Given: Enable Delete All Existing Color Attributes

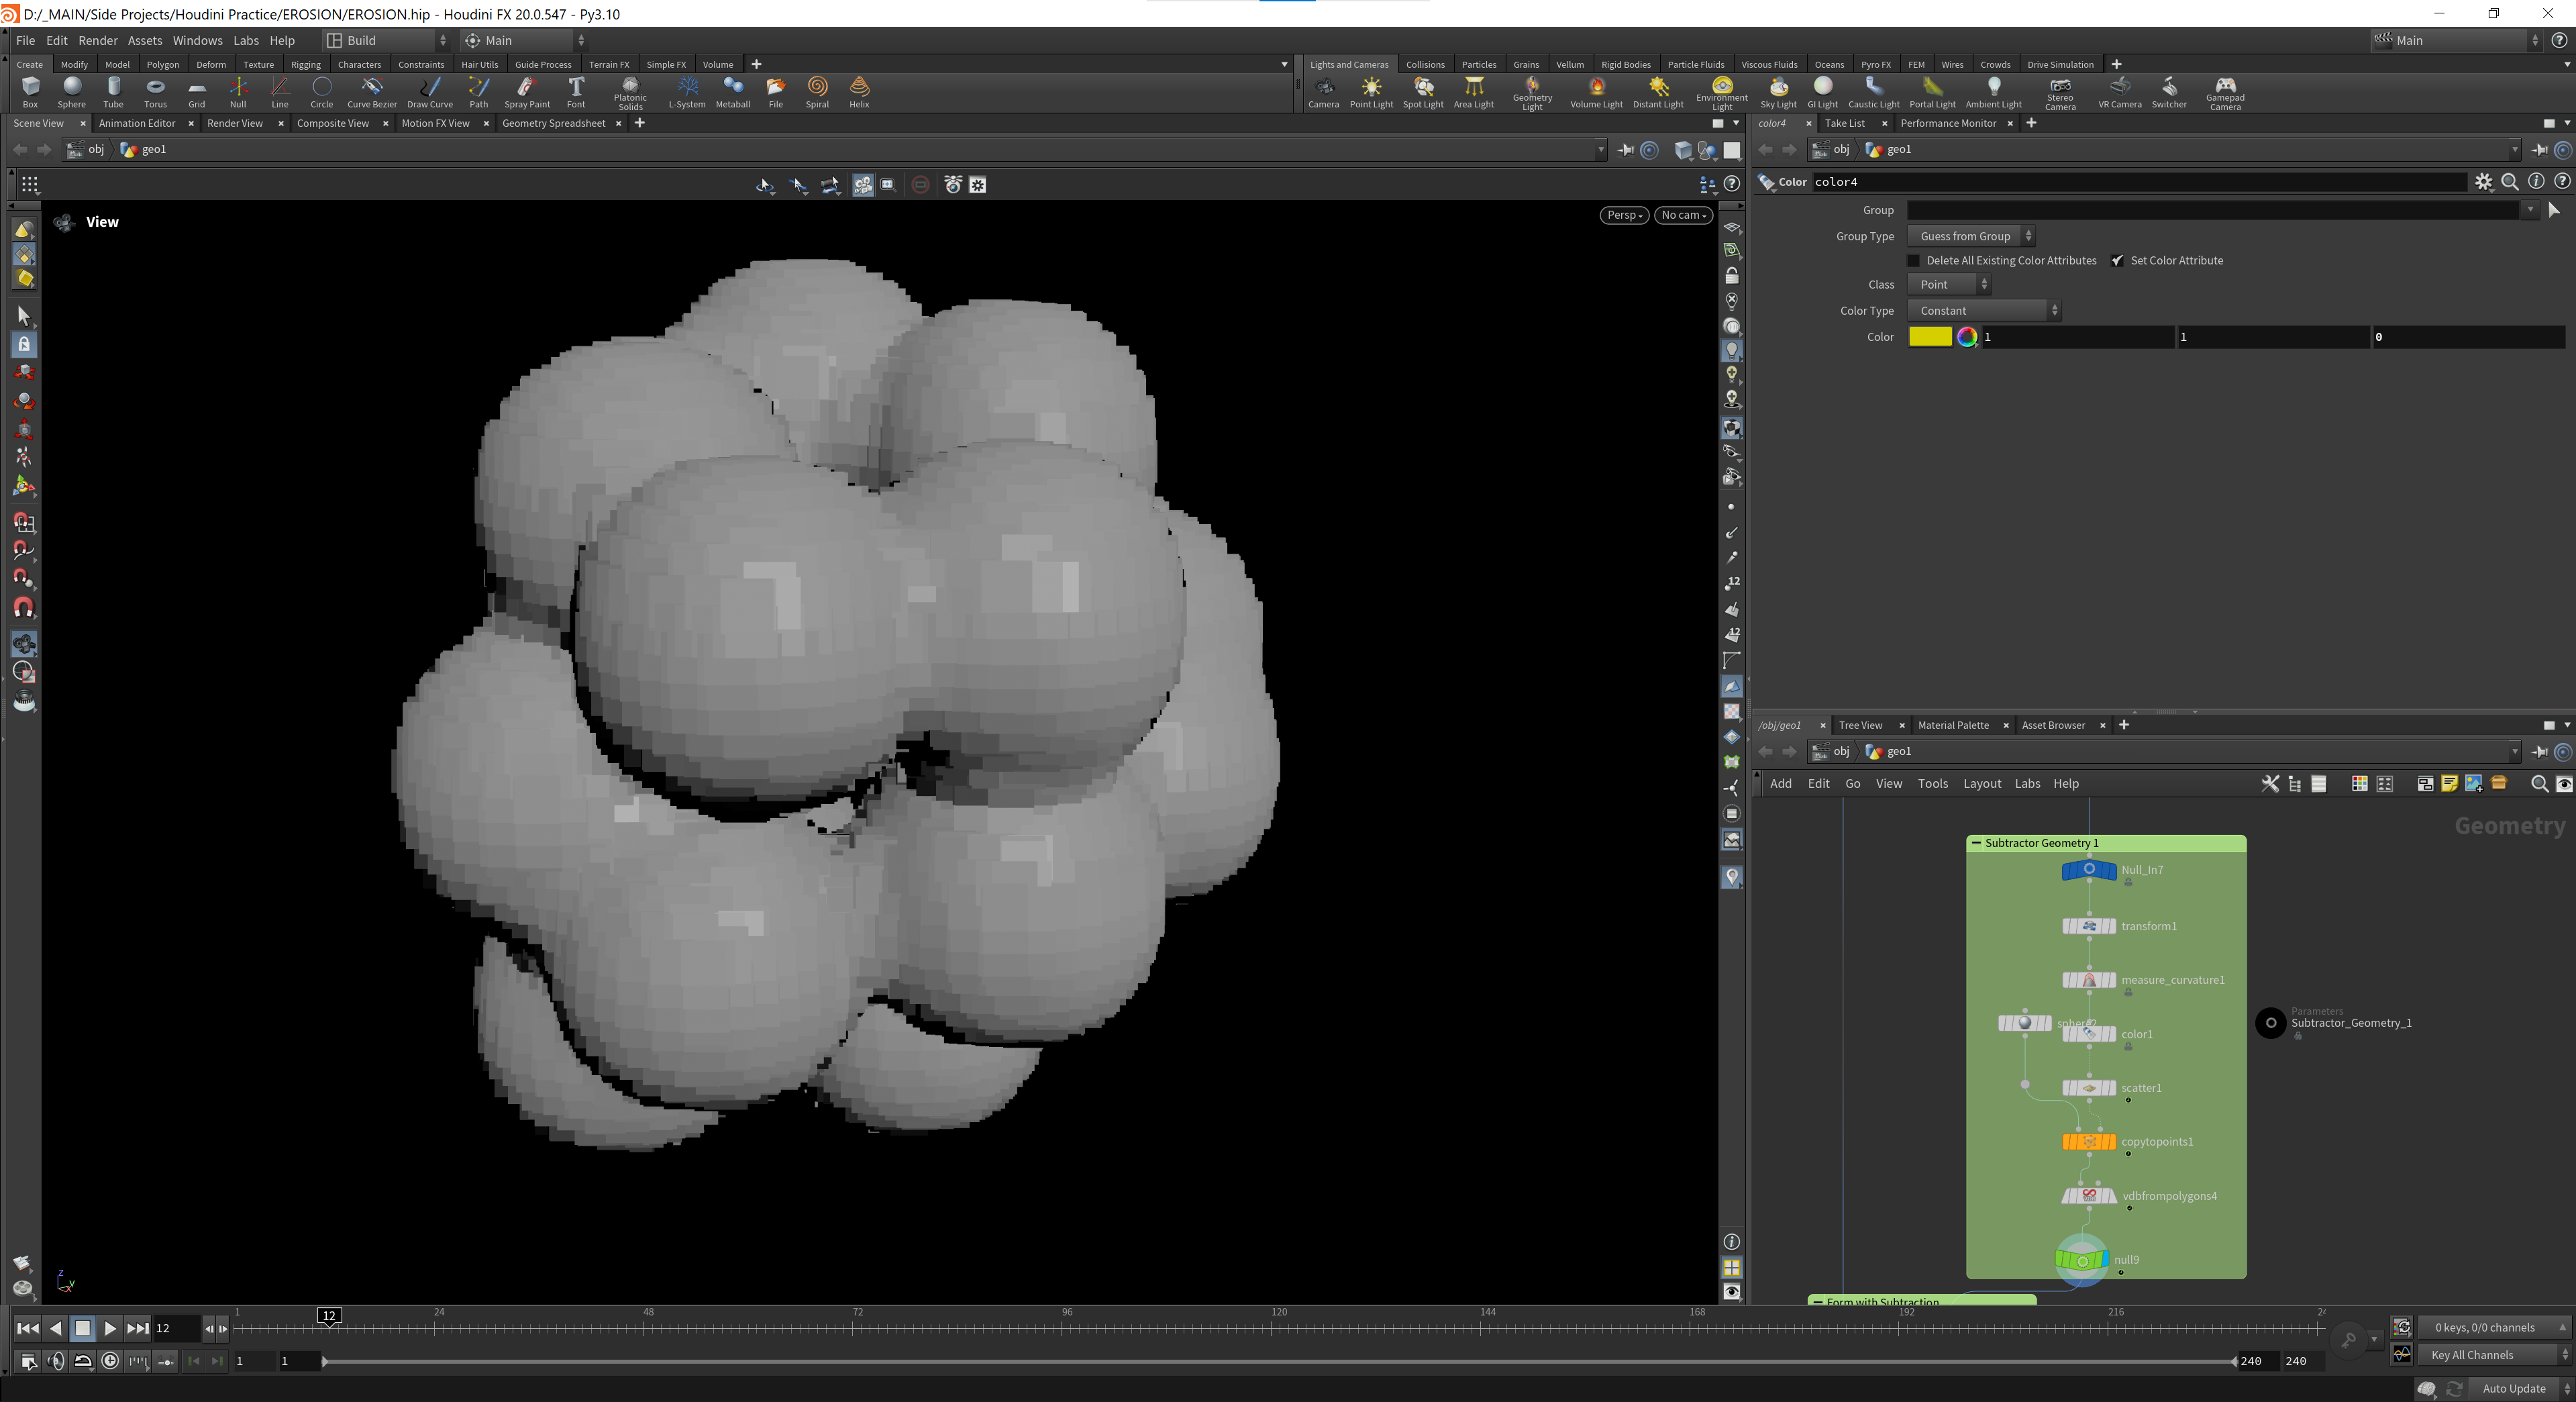Looking at the screenshot, I should click(x=1914, y=261).
